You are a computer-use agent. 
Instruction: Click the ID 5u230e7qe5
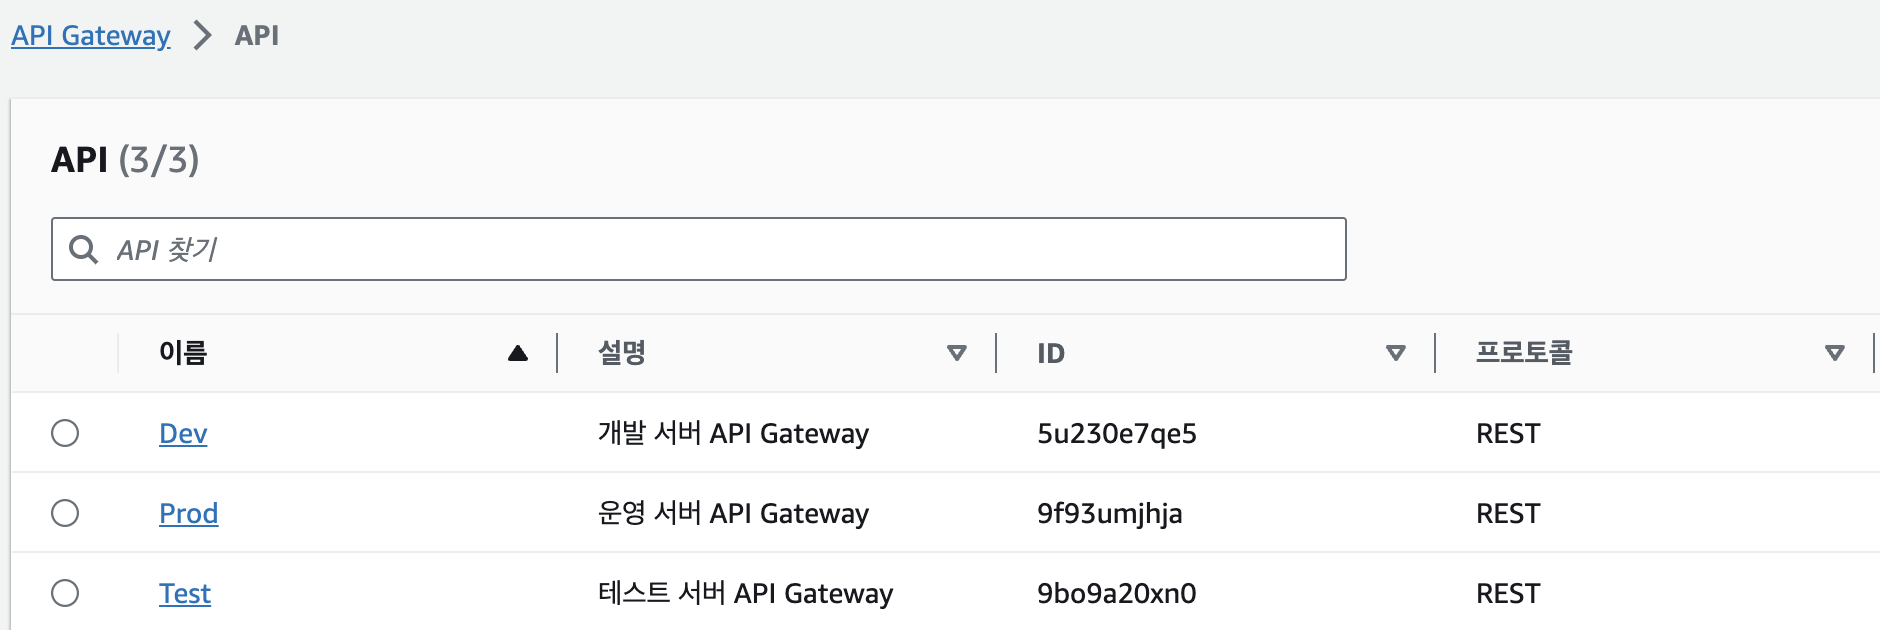click(1117, 433)
